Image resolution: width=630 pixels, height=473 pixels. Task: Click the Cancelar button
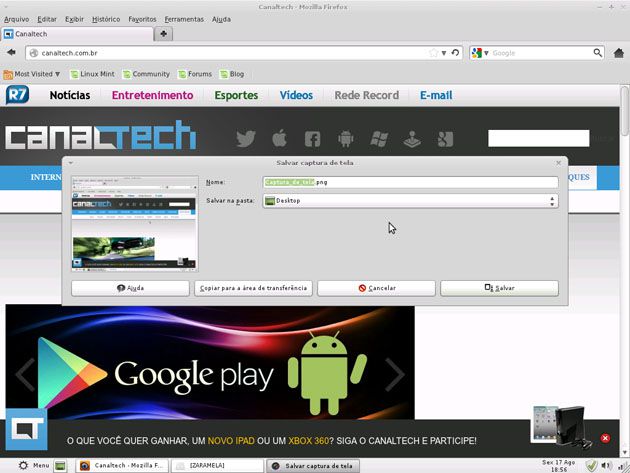click(376, 288)
